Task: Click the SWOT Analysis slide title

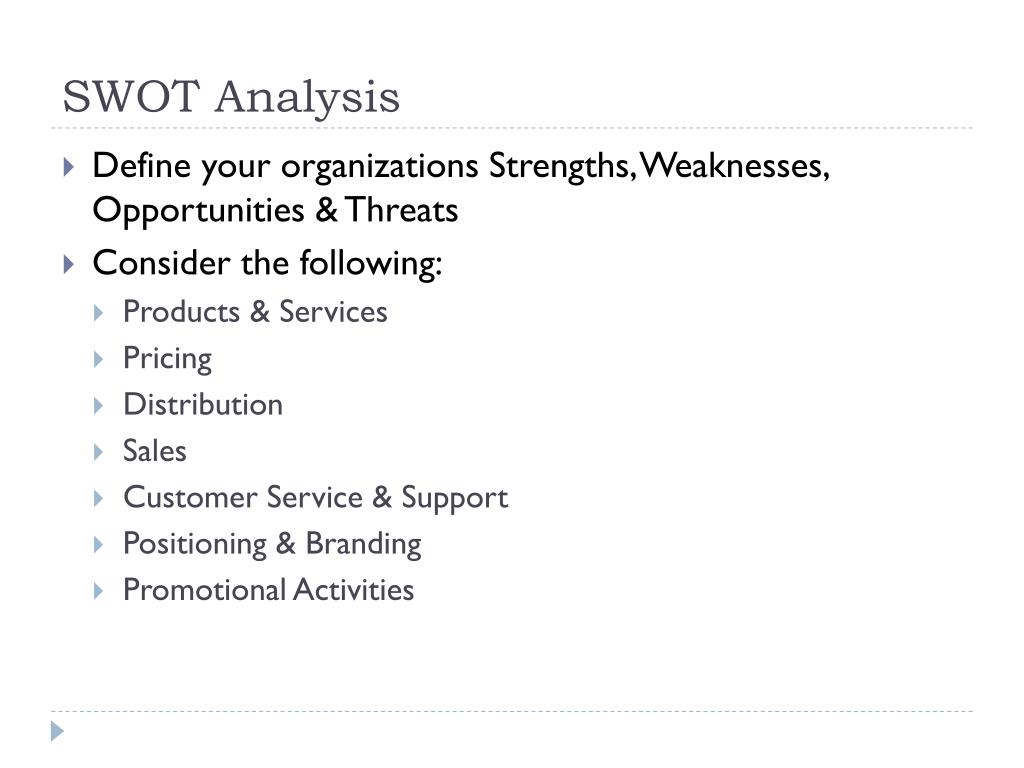Action: pyautogui.click(x=231, y=98)
